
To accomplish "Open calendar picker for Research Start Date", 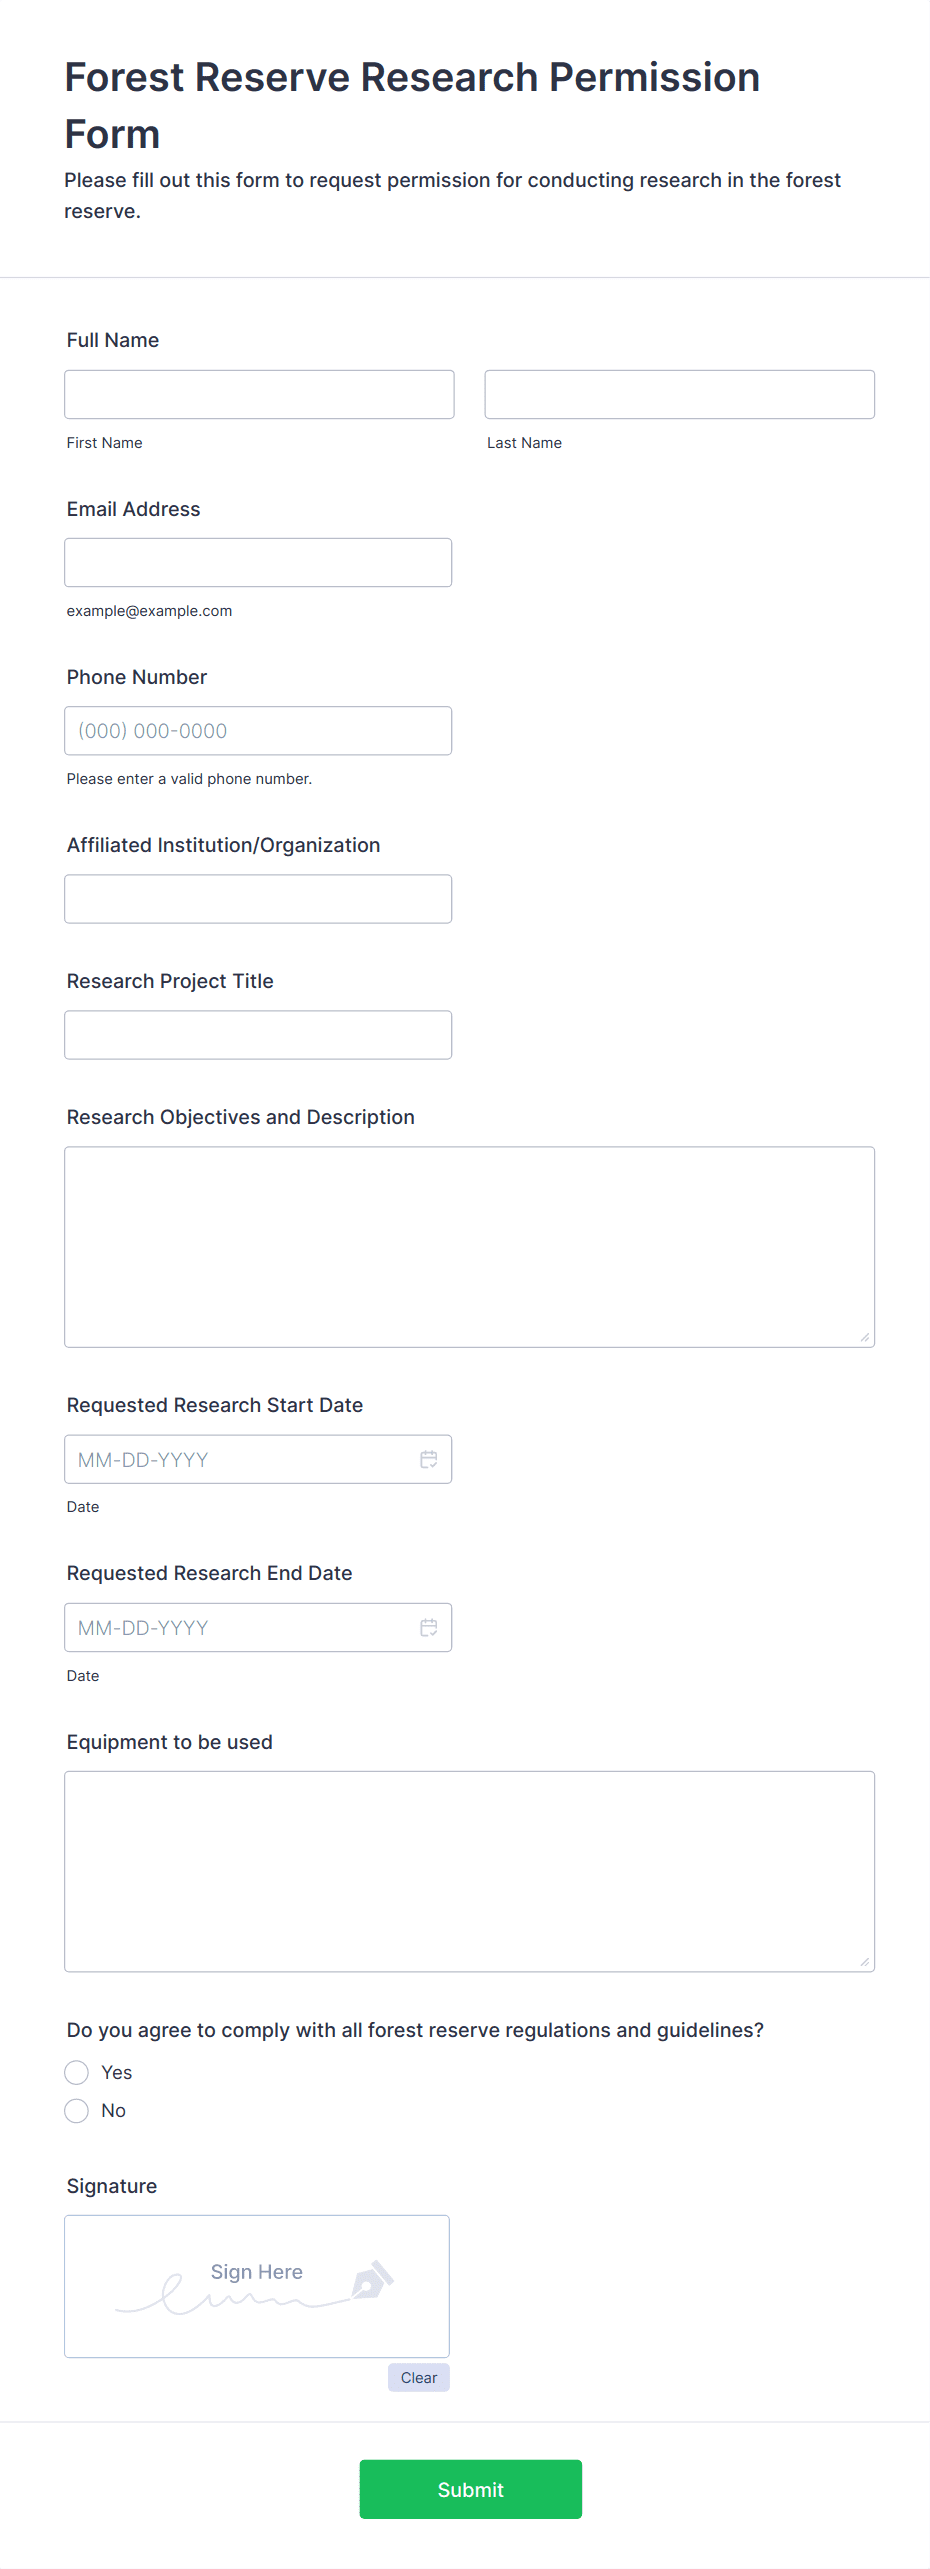I will coord(428,1459).
